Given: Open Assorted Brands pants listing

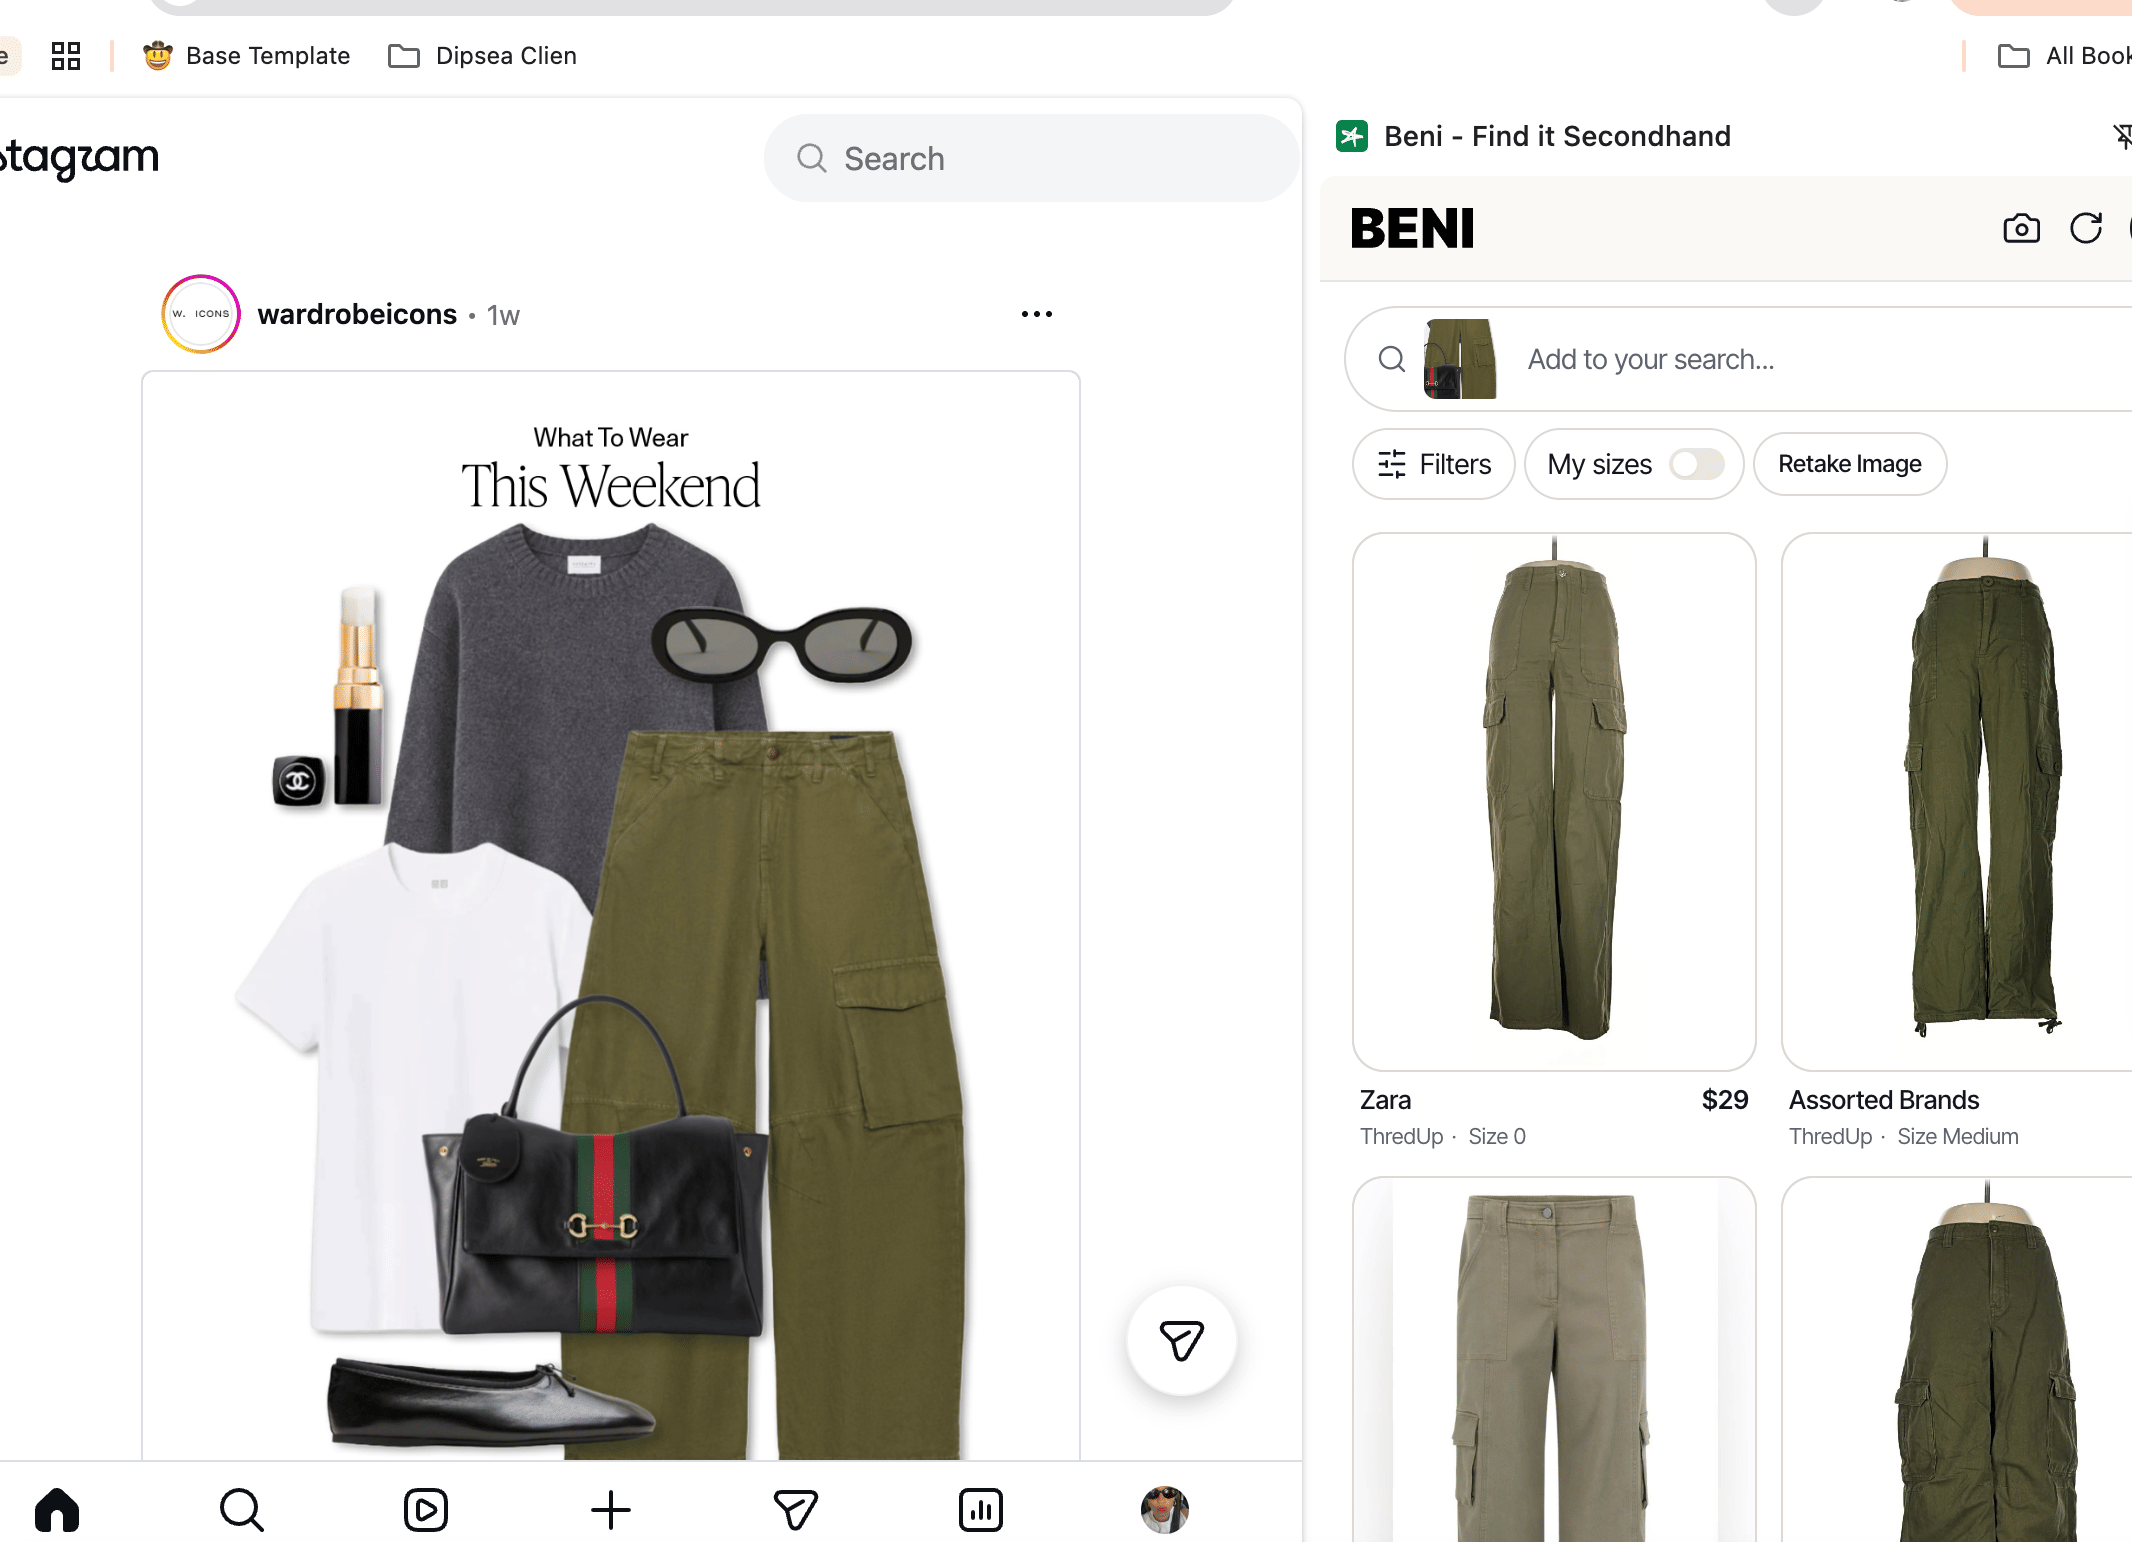Looking at the screenshot, I should click(1957, 801).
